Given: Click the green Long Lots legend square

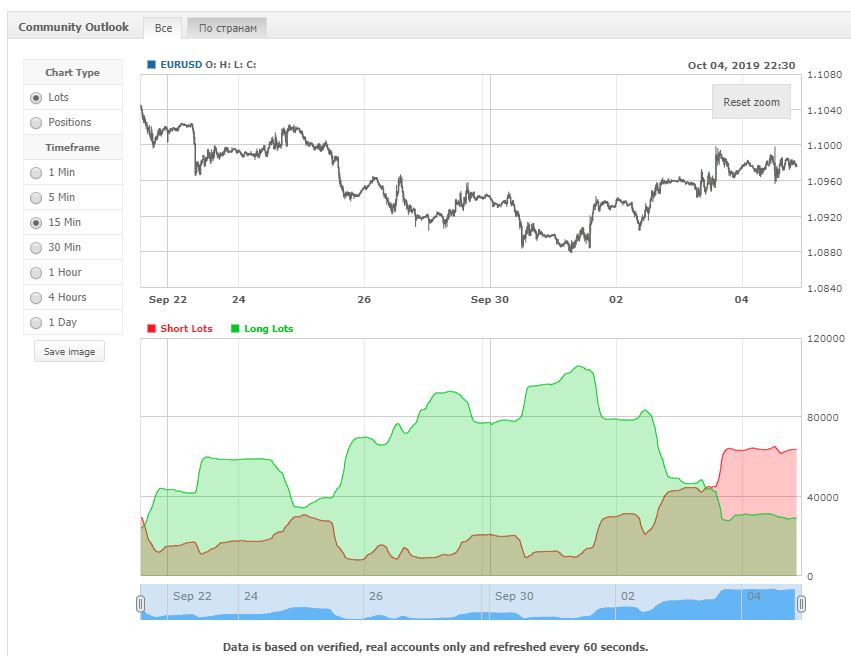Looking at the screenshot, I should tap(235, 328).
